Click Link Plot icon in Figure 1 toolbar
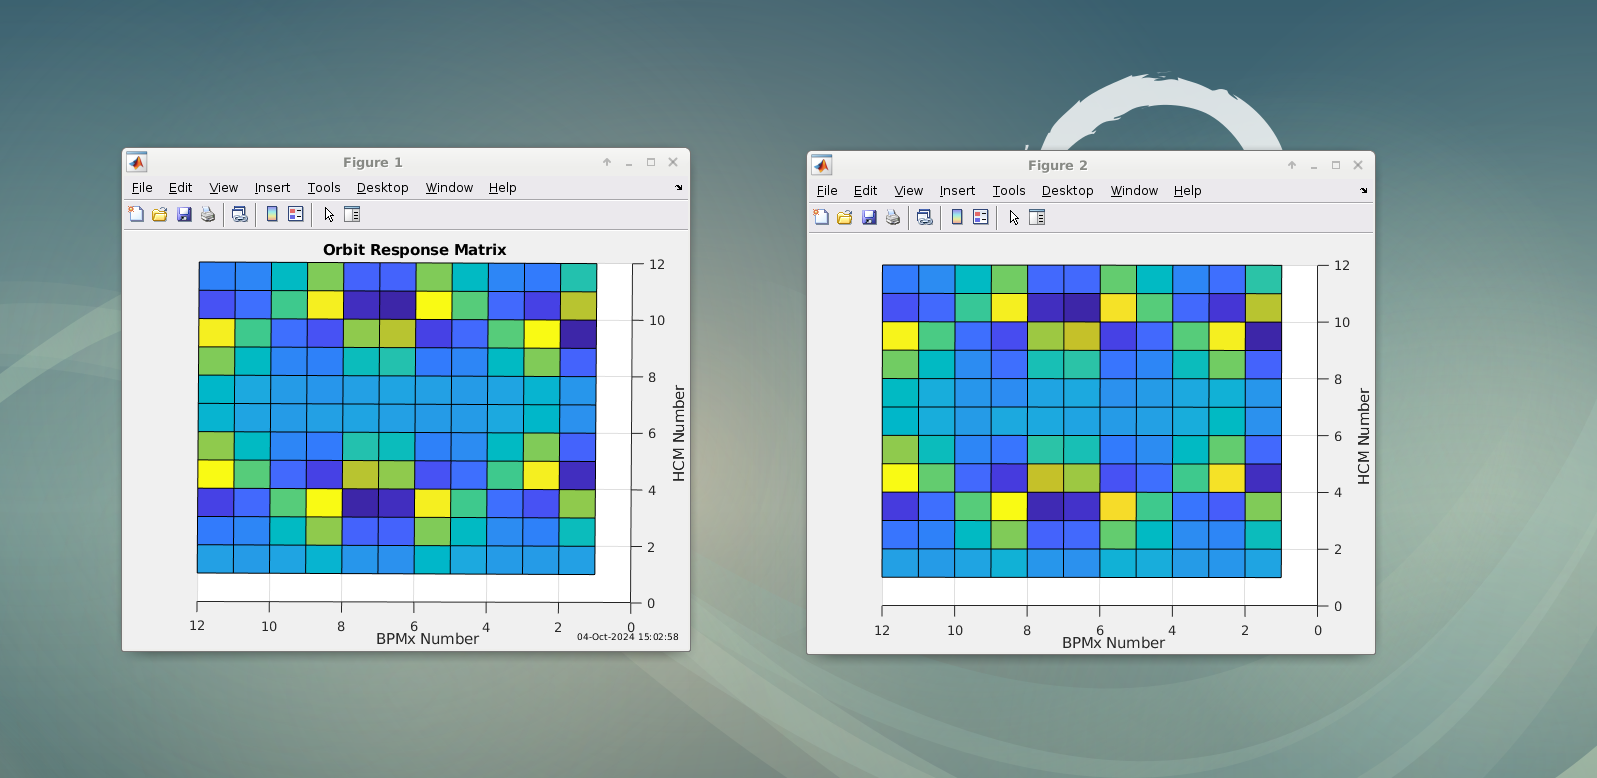Screen dimensions: 1597x778 (240, 214)
